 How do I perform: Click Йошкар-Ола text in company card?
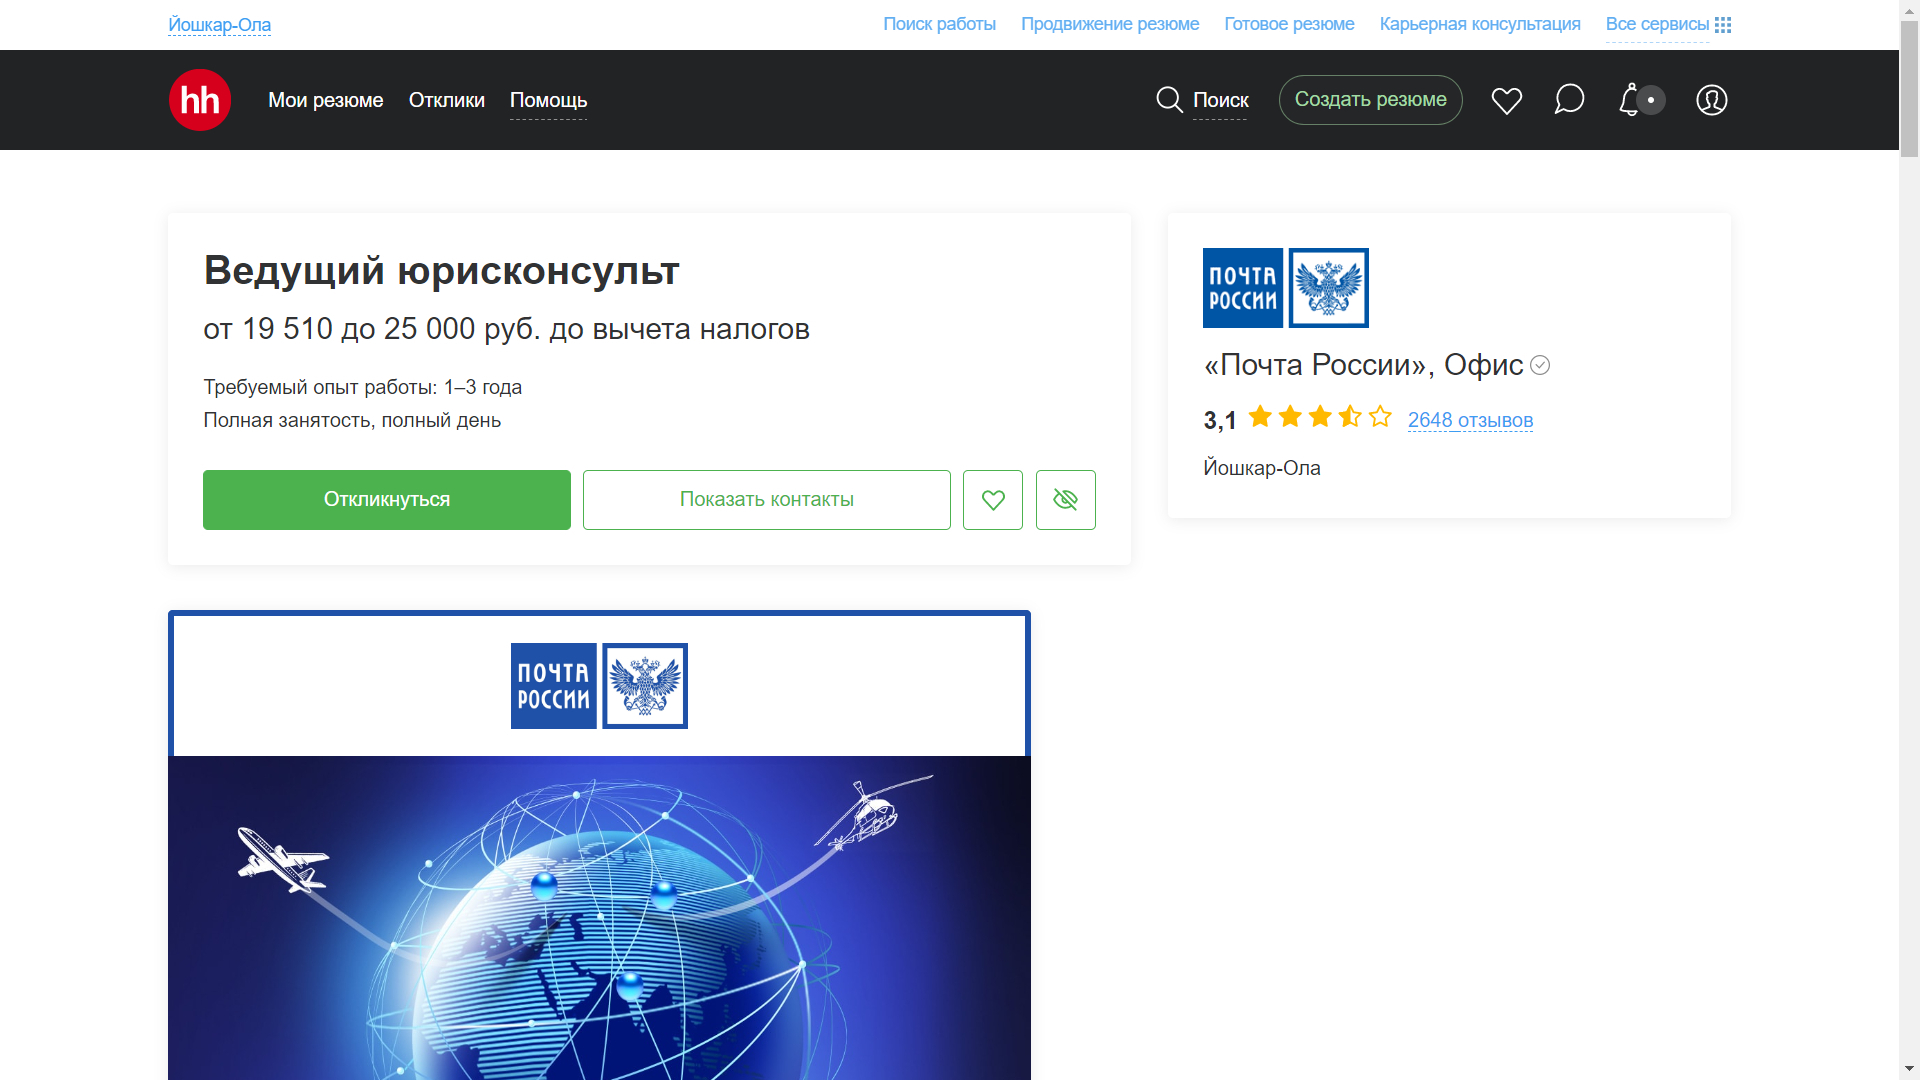[1261, 468]
